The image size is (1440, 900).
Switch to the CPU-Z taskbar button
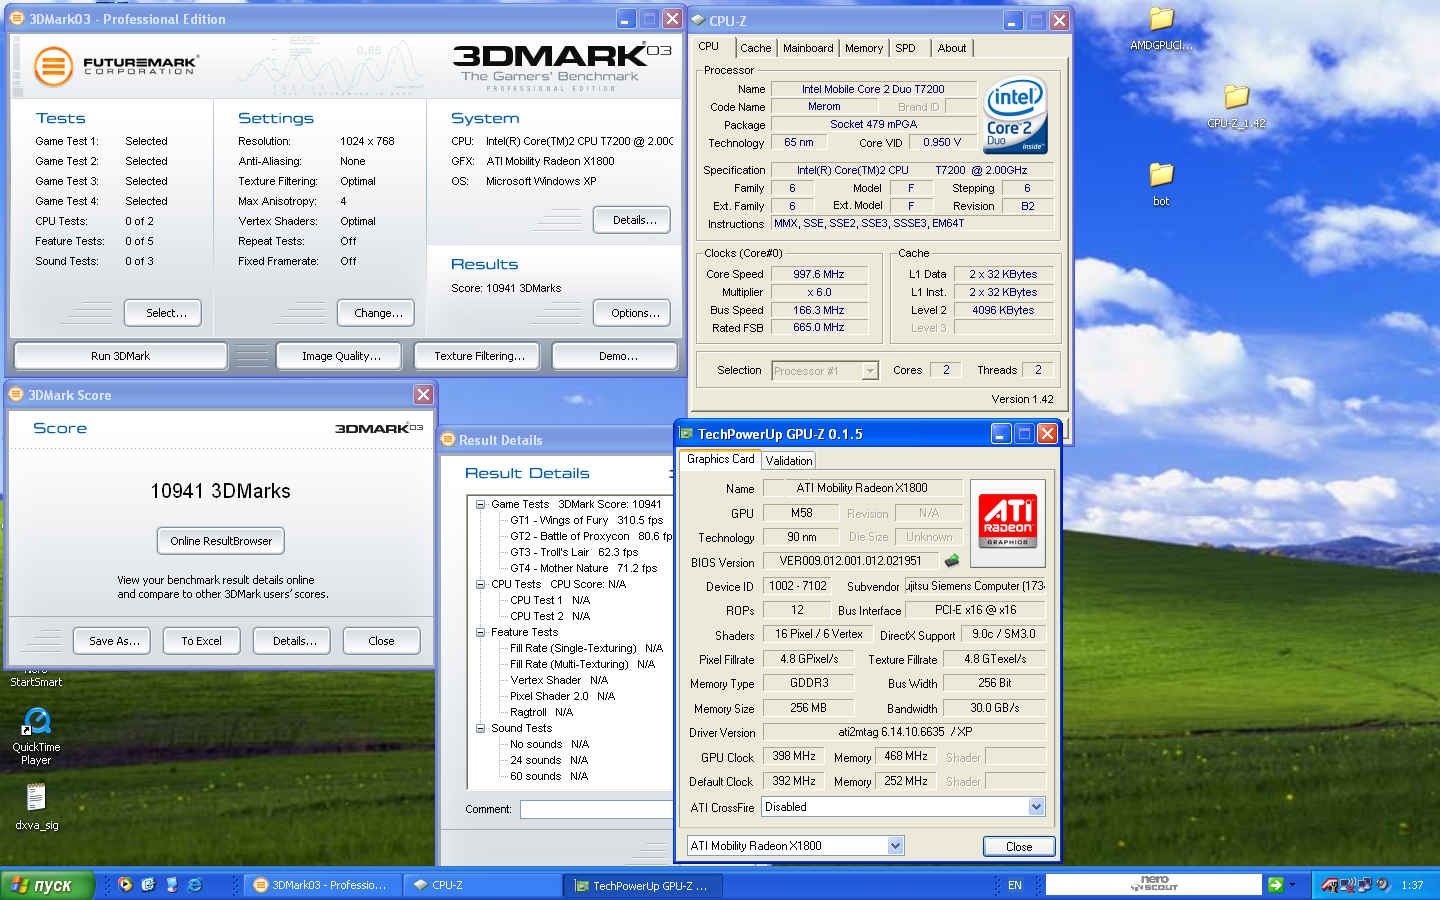click(x=484, y=885)
